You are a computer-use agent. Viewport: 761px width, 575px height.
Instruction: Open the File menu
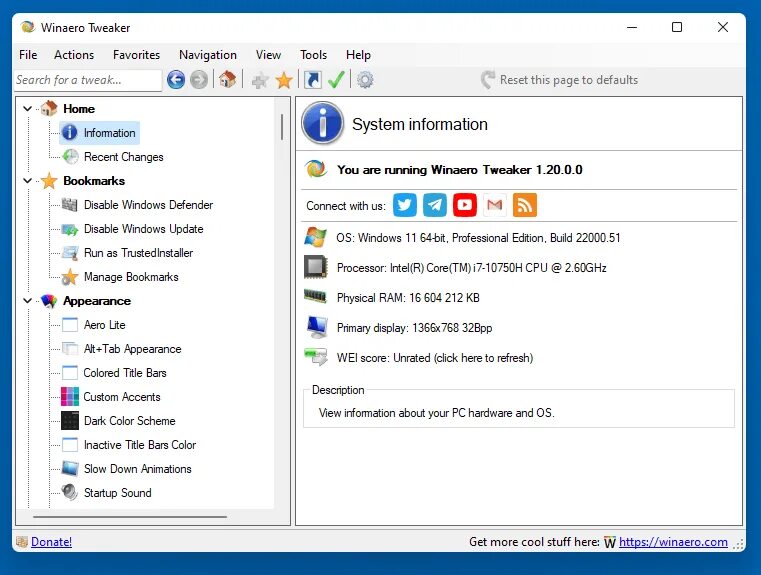[28, 55]
